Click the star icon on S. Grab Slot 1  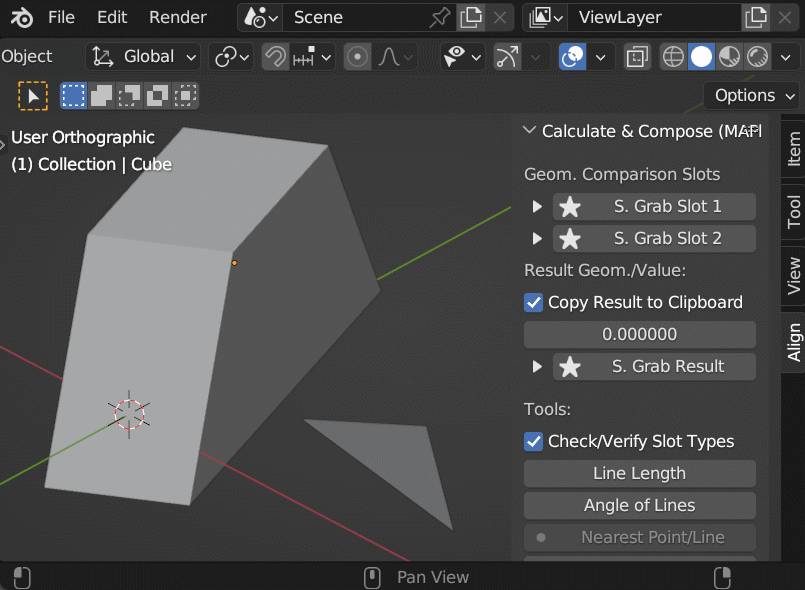pos(570,206)
